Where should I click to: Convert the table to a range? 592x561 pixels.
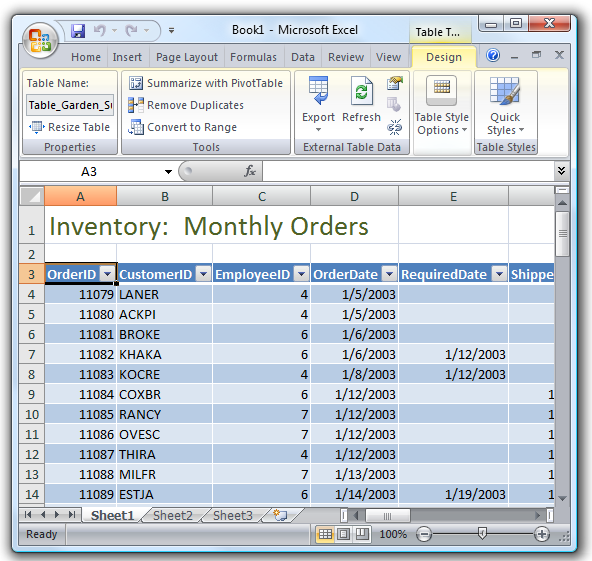pyautogui.click(x=182, y=127)
